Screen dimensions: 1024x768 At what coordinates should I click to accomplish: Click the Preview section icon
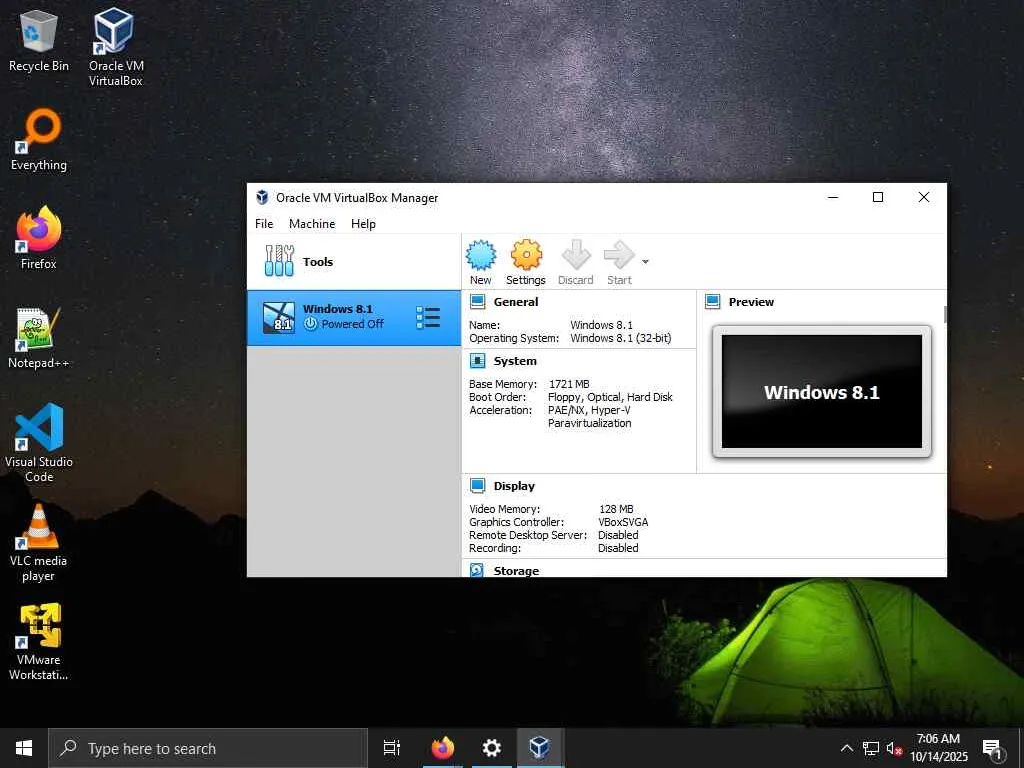(712, 302)
